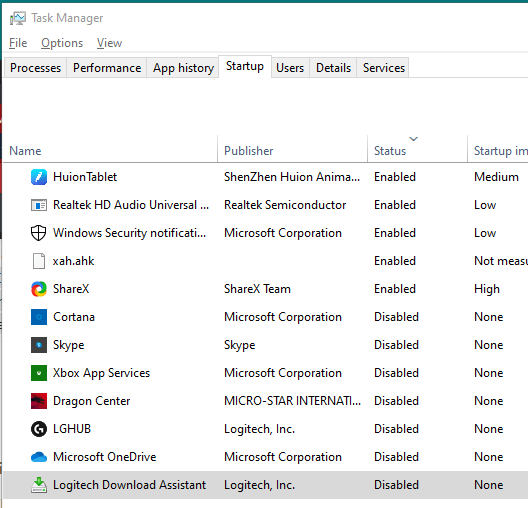Viewport: 528px width, 508px height.
Task: Click the Logitech Download Assistant icon
Action: [x=39, y=485]
